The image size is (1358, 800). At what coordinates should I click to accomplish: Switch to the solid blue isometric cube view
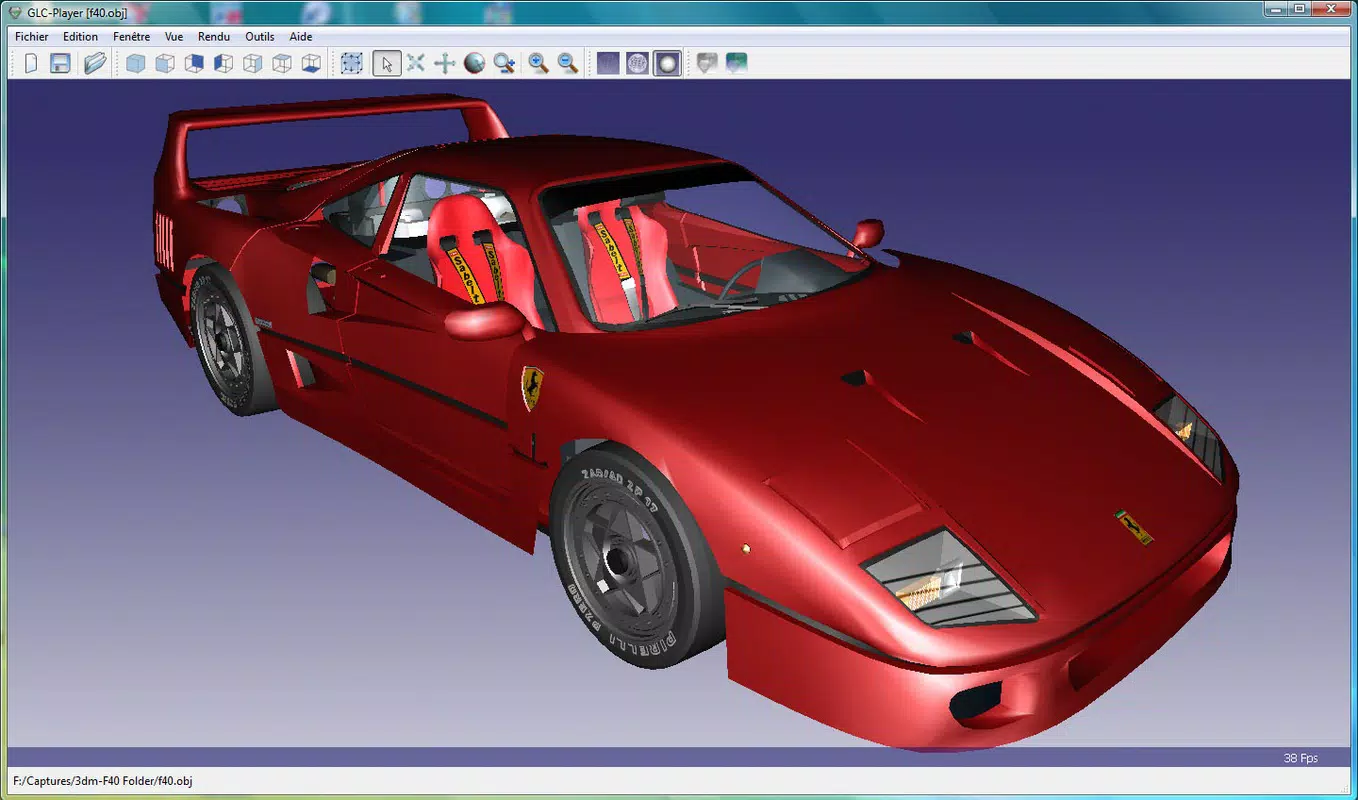point(135,64)
